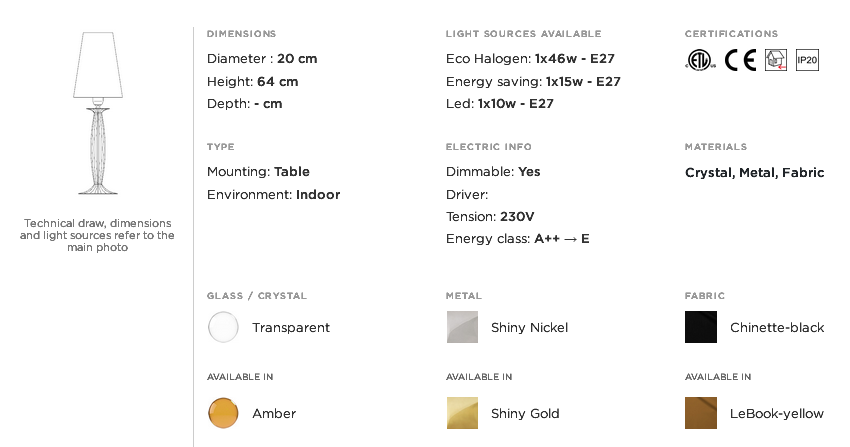850x447 pixels.
Task: Select the Amber crystal swatch
Action: [223, 413]
